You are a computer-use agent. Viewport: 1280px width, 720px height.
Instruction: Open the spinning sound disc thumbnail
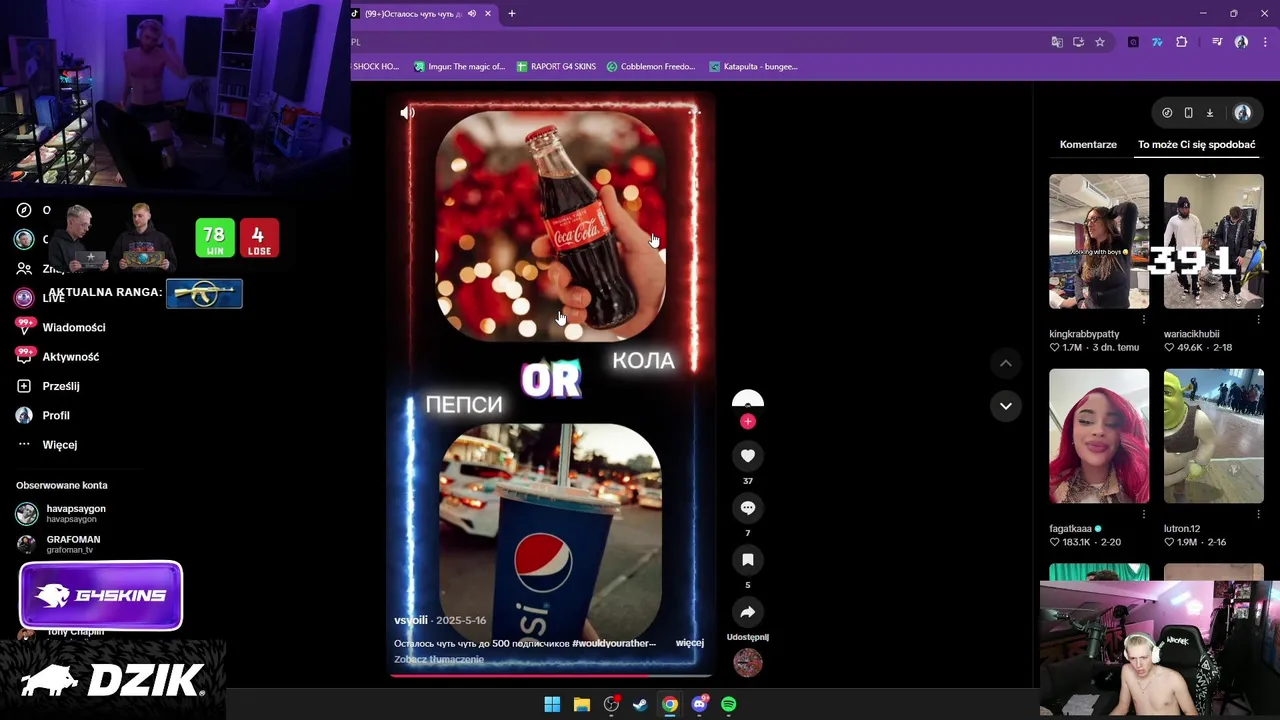tap(747, 662)
